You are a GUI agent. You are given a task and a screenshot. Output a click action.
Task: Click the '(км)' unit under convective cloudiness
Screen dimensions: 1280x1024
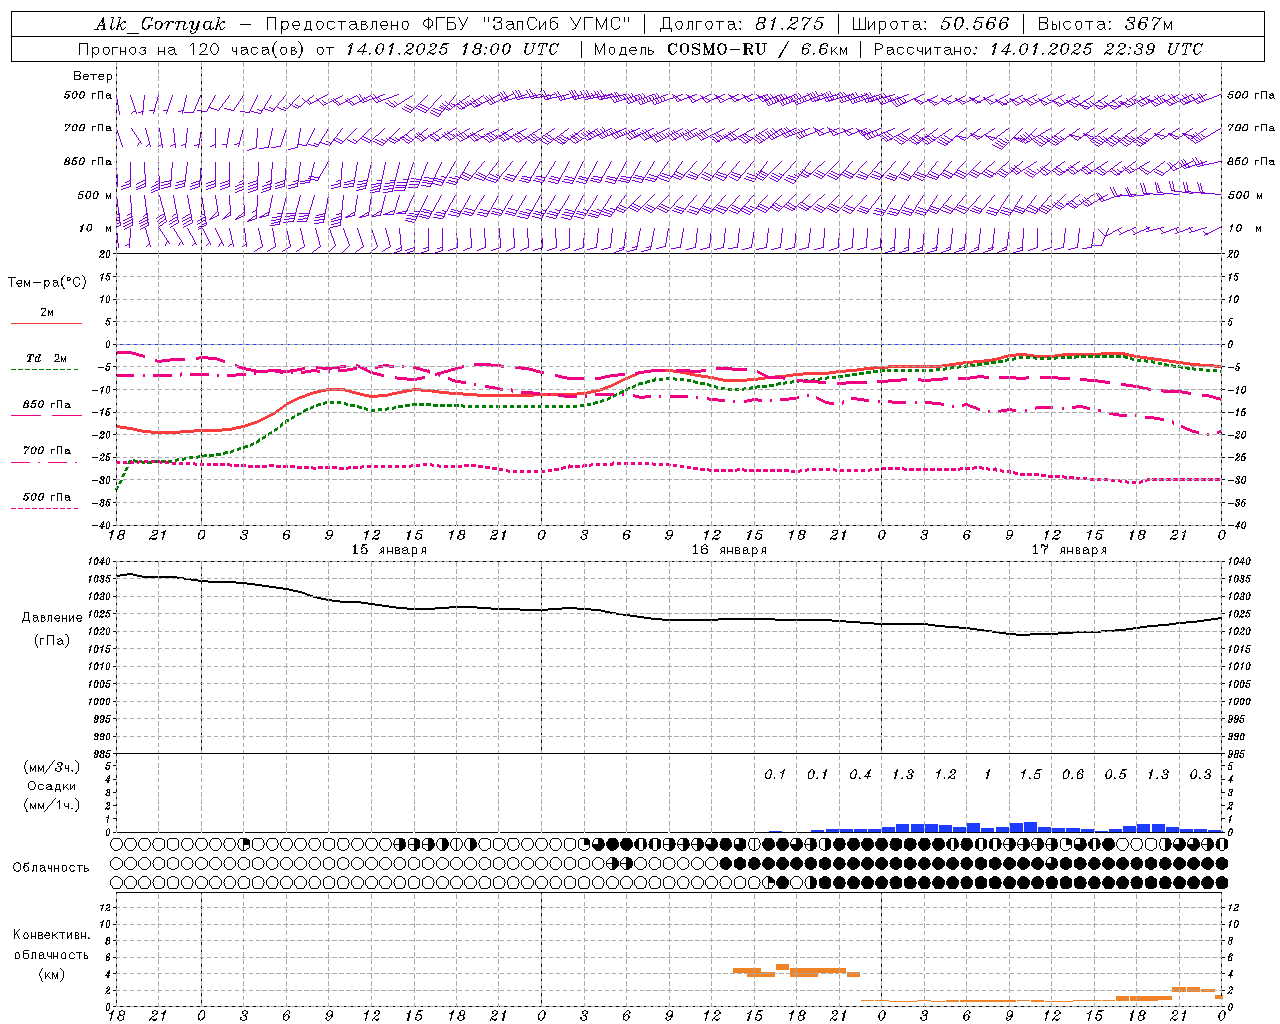(x=51, y=974)
